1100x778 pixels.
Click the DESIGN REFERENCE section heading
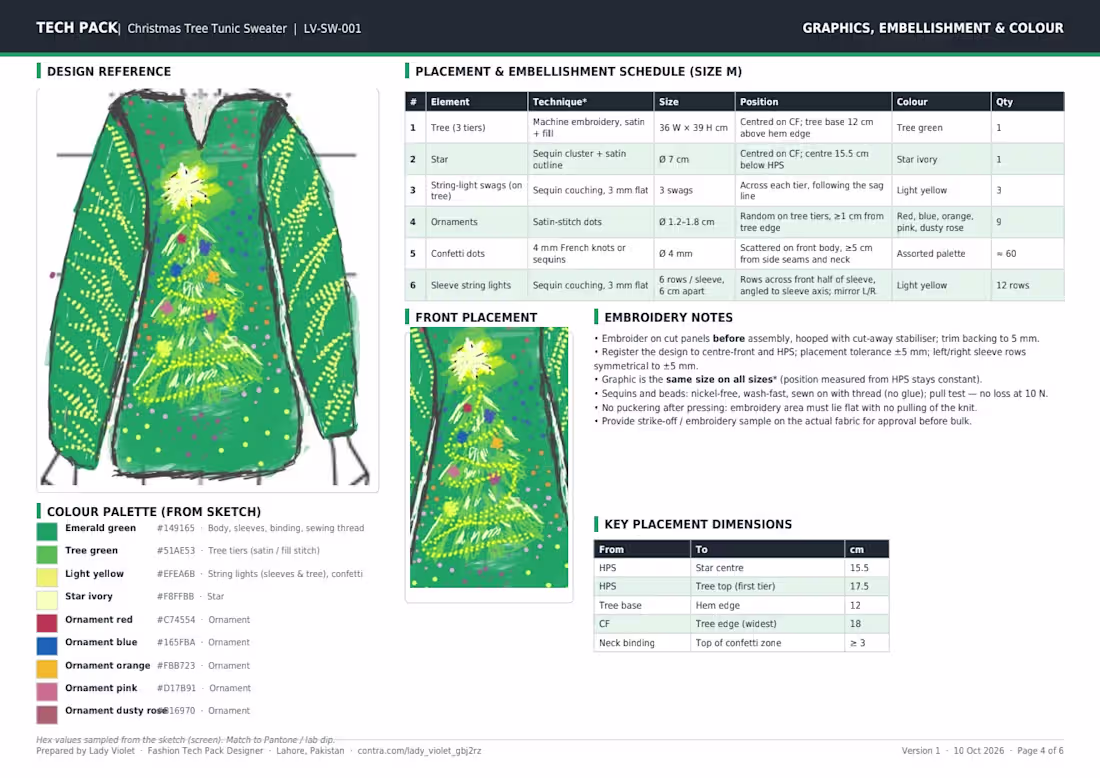[109, 72]
